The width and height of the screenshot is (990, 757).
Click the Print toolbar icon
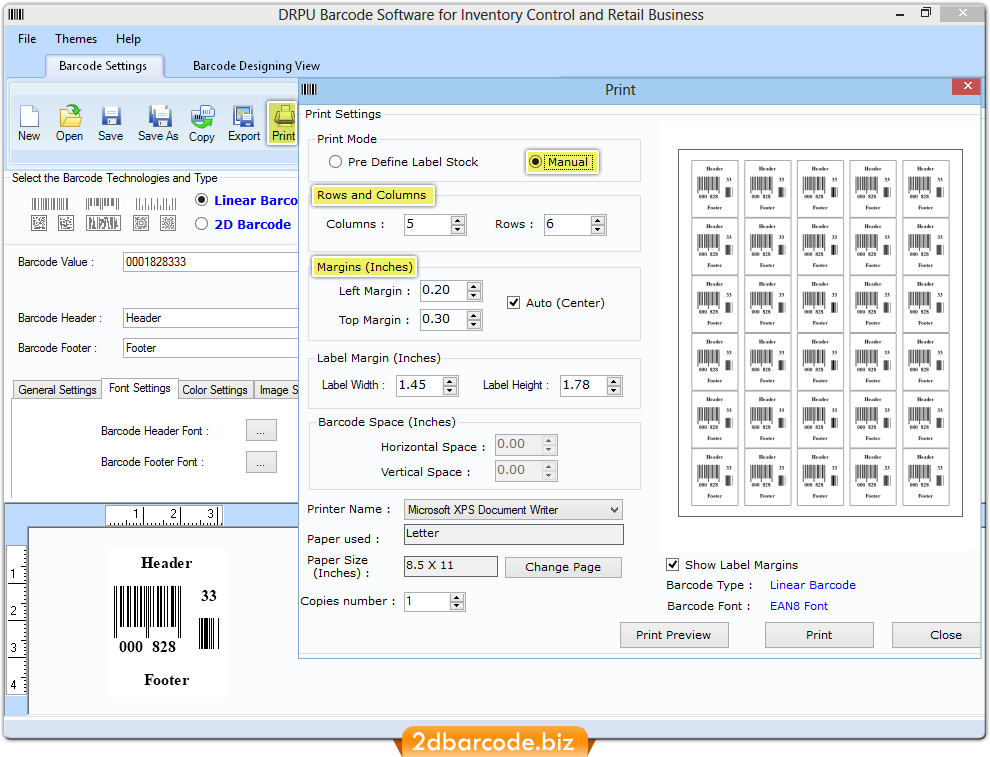(283, 123)
